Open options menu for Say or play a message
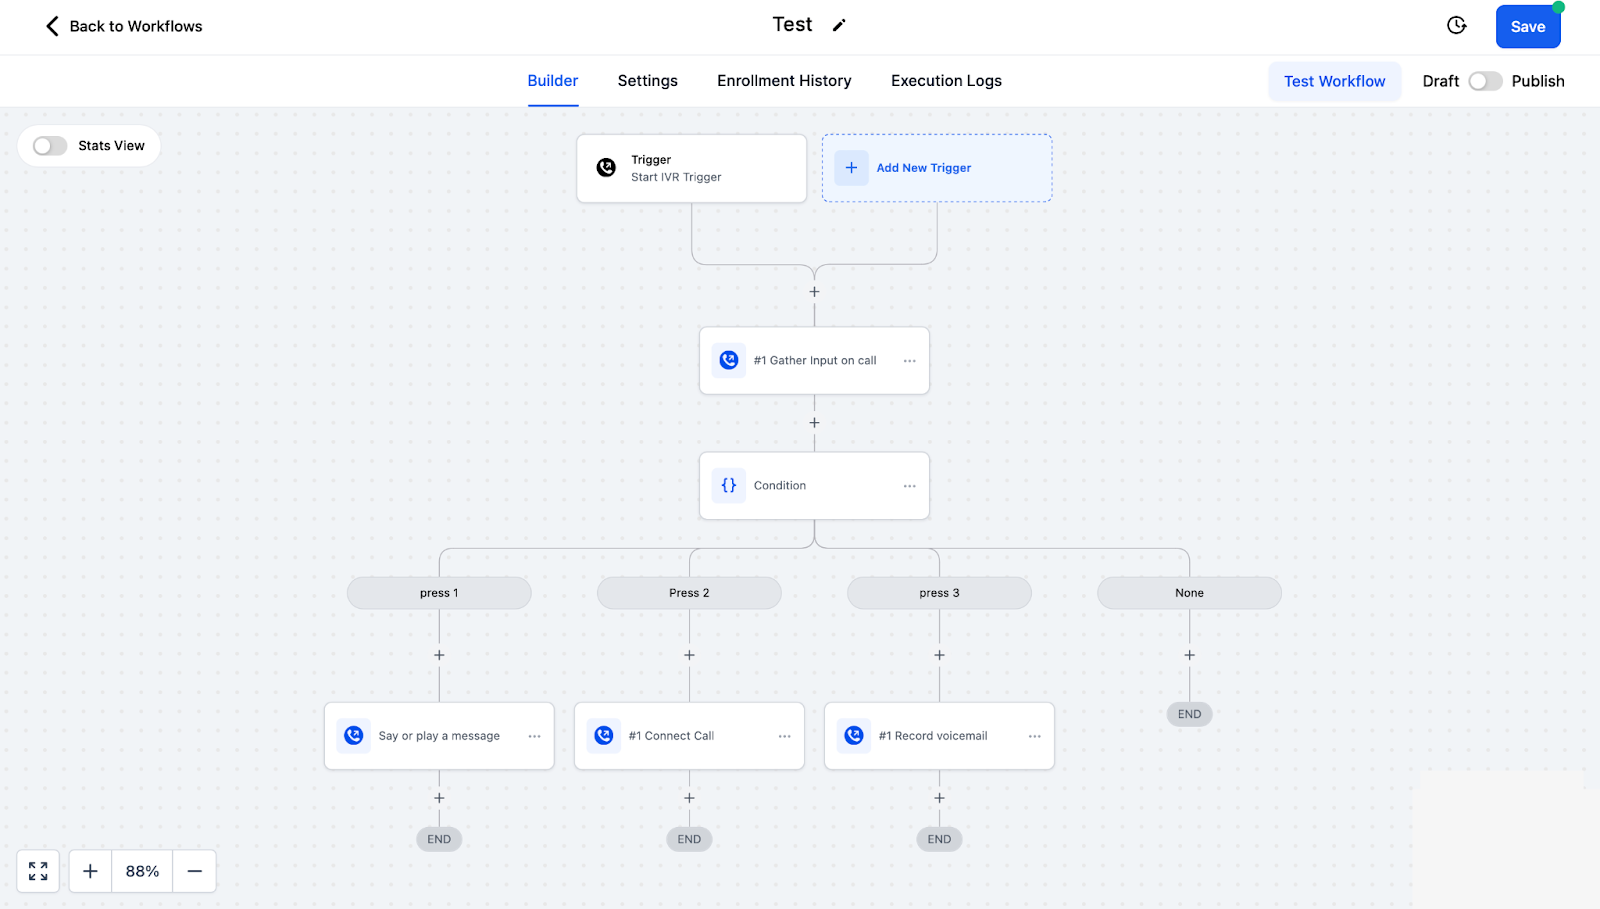 tap(534, 736)
